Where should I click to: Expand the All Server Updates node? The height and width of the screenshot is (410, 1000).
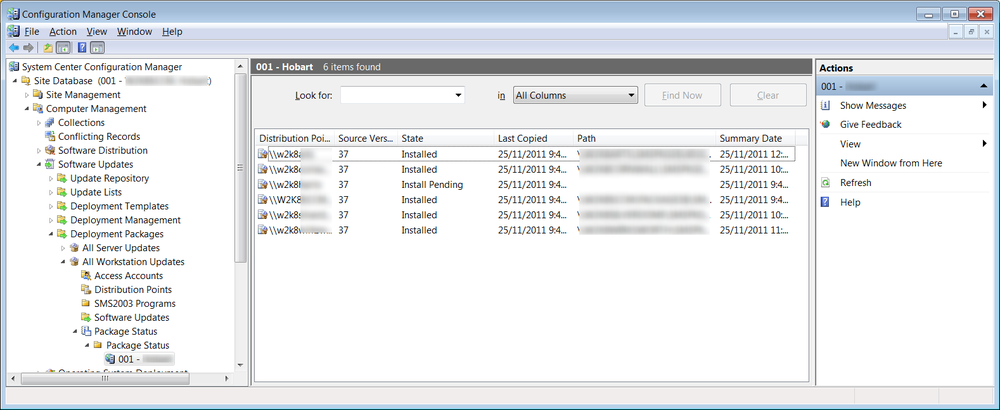point(63,248)
